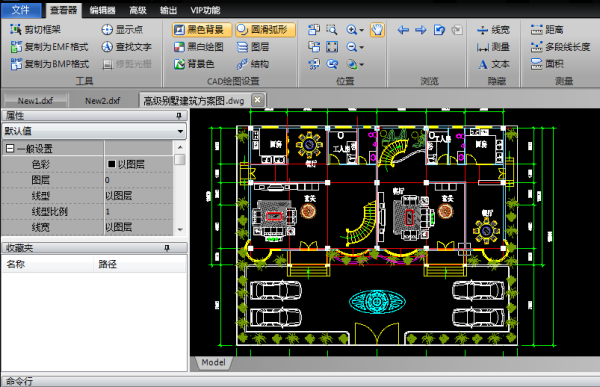Open the 图层 layers dialog
The image size is (600, 387).
click(x=253, y=47)
